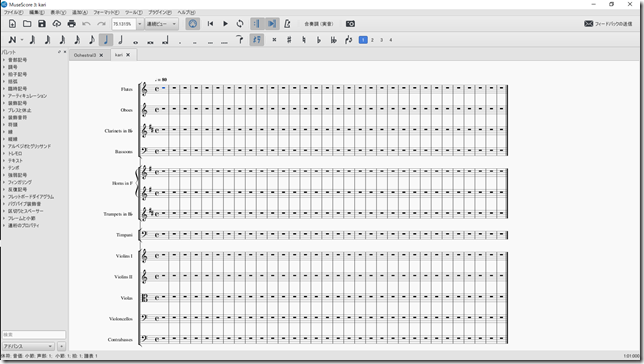Screen dimensions: 644x364
Task: Open the フォーマット menu
Action: 106,12
